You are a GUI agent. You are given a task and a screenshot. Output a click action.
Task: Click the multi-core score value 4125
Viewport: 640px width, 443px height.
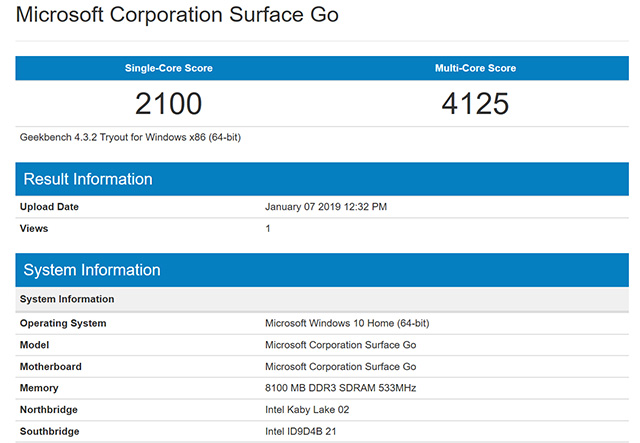tap(476, 104)
